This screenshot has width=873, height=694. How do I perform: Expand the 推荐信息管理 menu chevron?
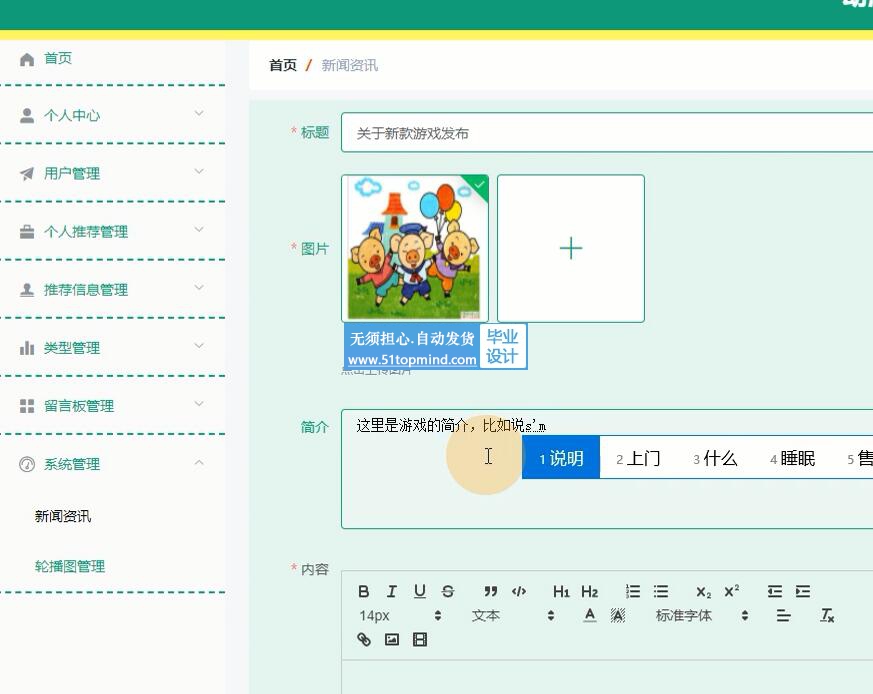tap(199, 288)
